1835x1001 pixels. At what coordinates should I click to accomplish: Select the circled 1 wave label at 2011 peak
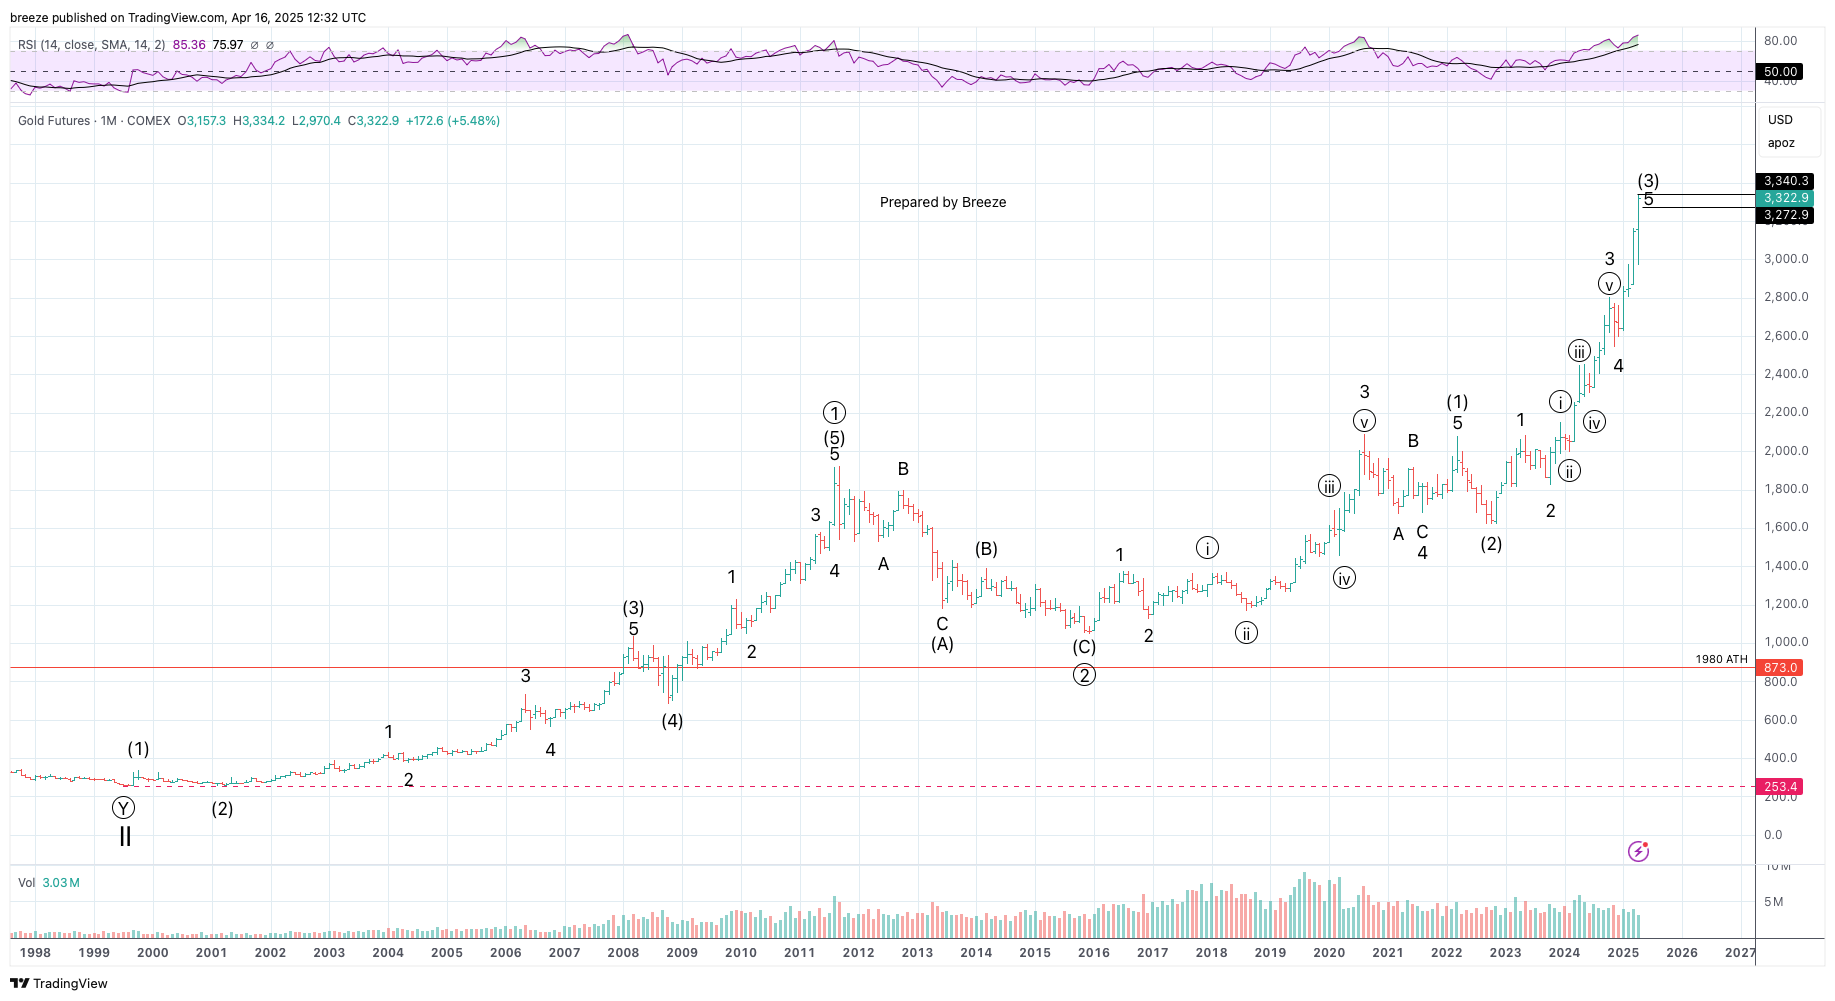(x=834, y=412)
